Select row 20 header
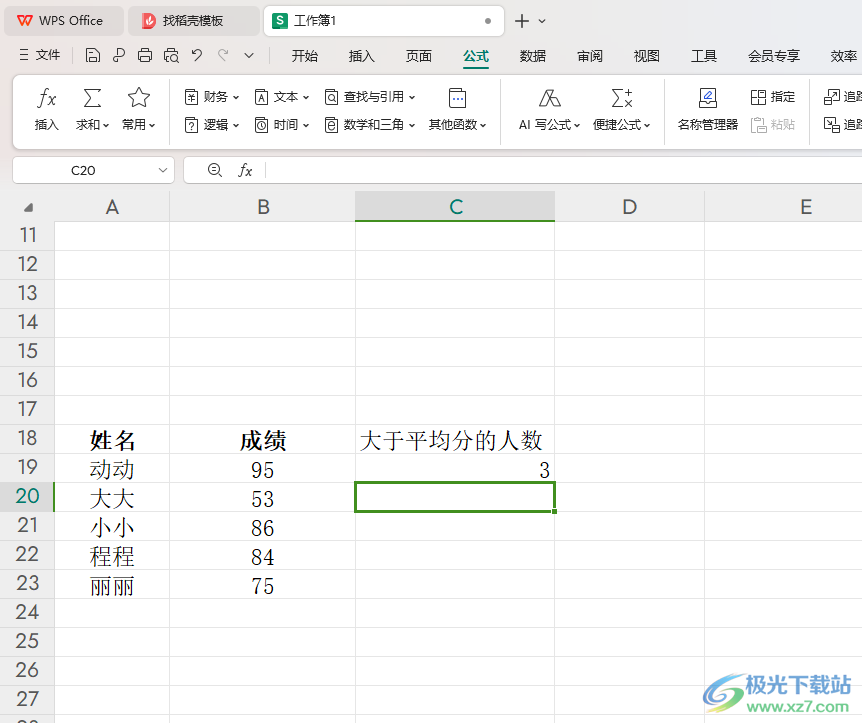 tap(27, 496)
